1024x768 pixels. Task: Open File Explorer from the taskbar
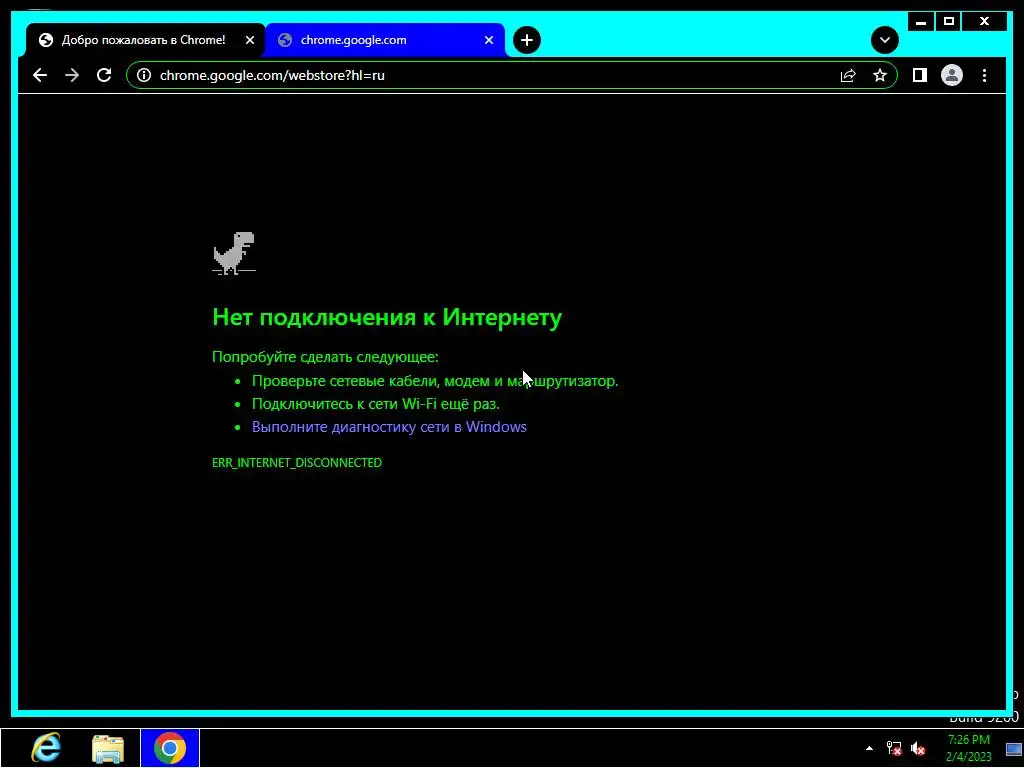pyautogui.click(x=108, y=748)
